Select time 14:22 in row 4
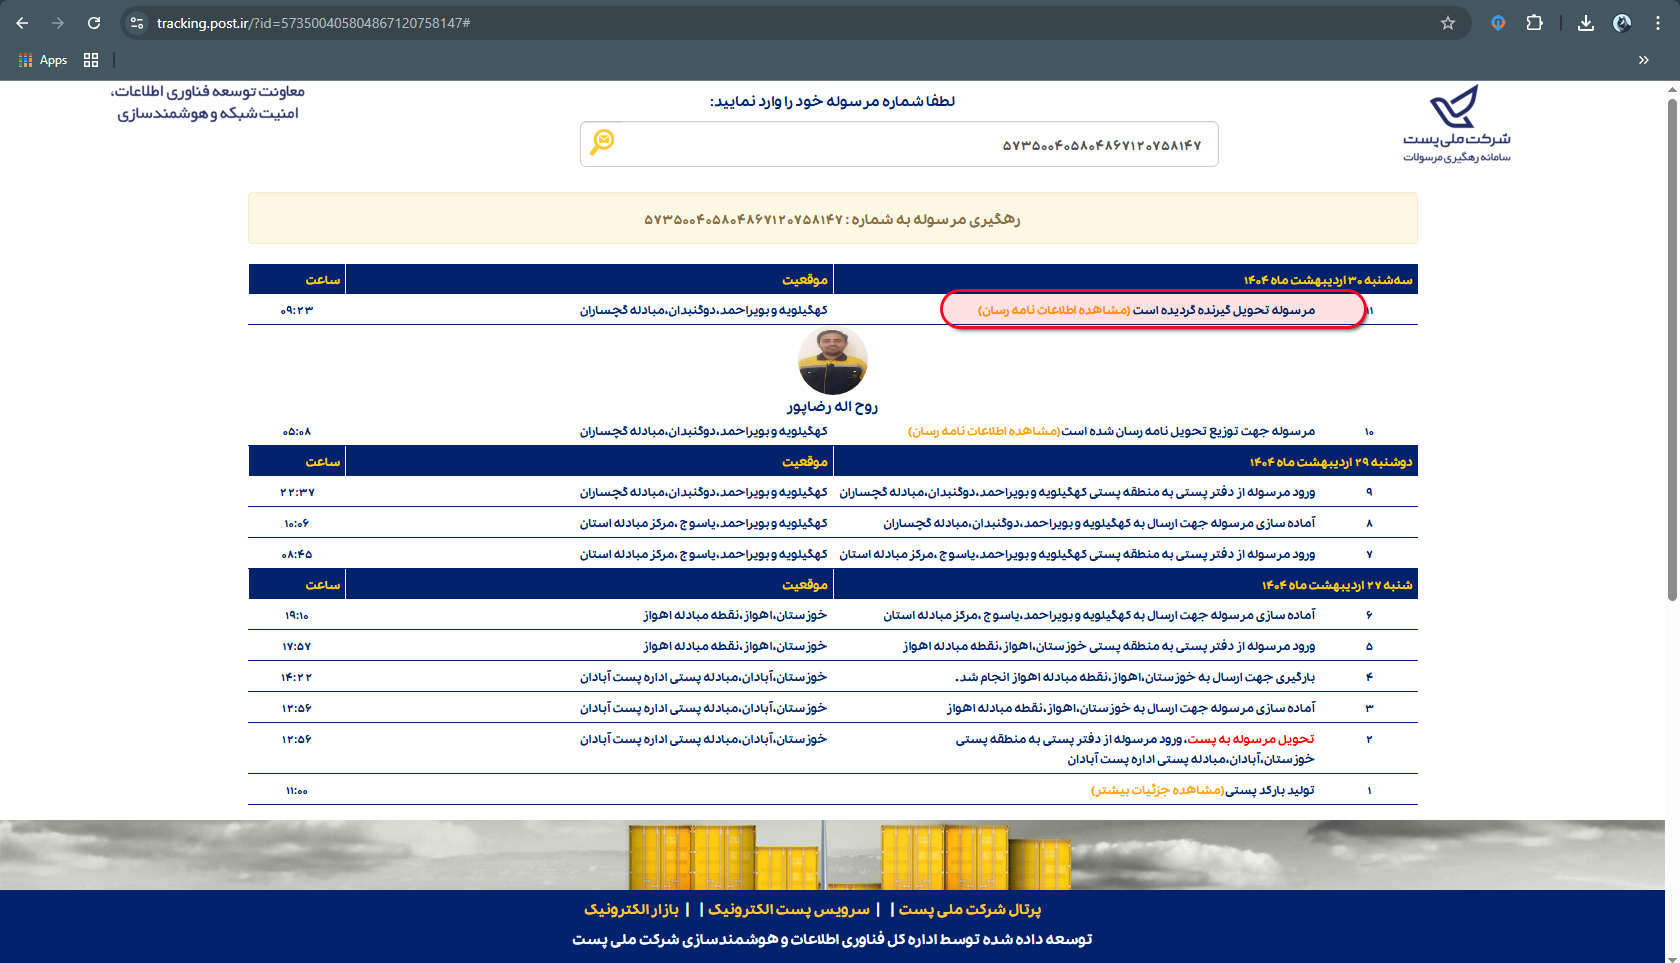Screen dimensions: 1680x963 (x=297, y=677)
